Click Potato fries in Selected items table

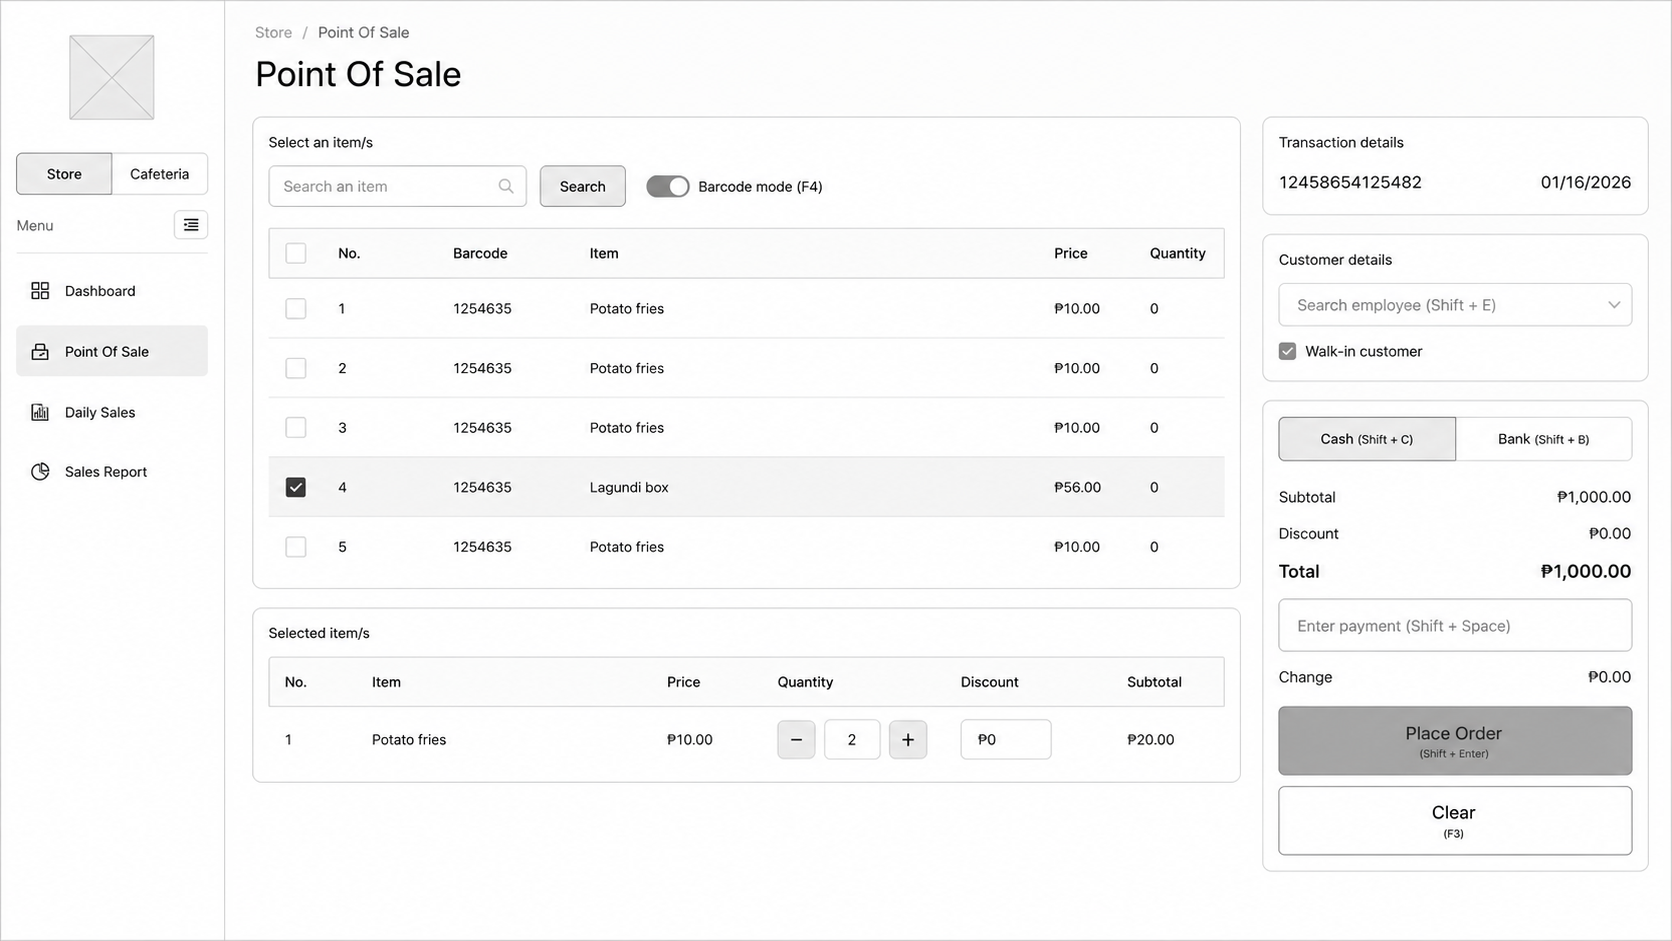[409, 740]
